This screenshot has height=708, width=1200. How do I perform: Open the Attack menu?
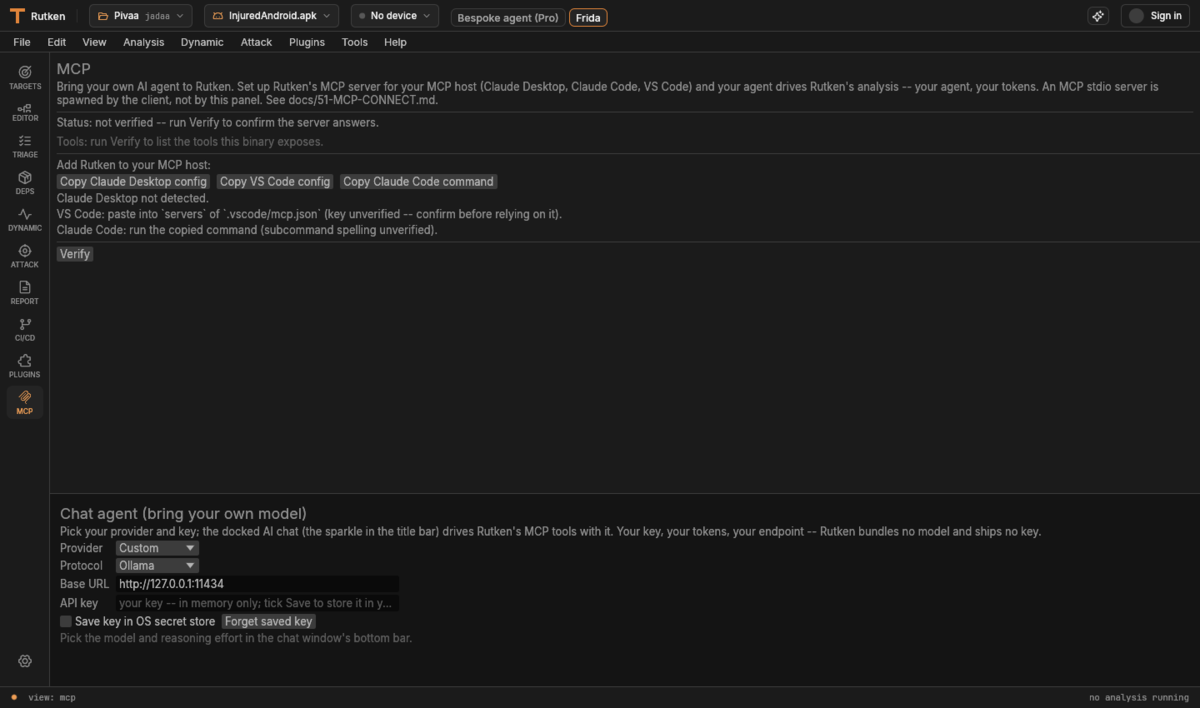256,42
